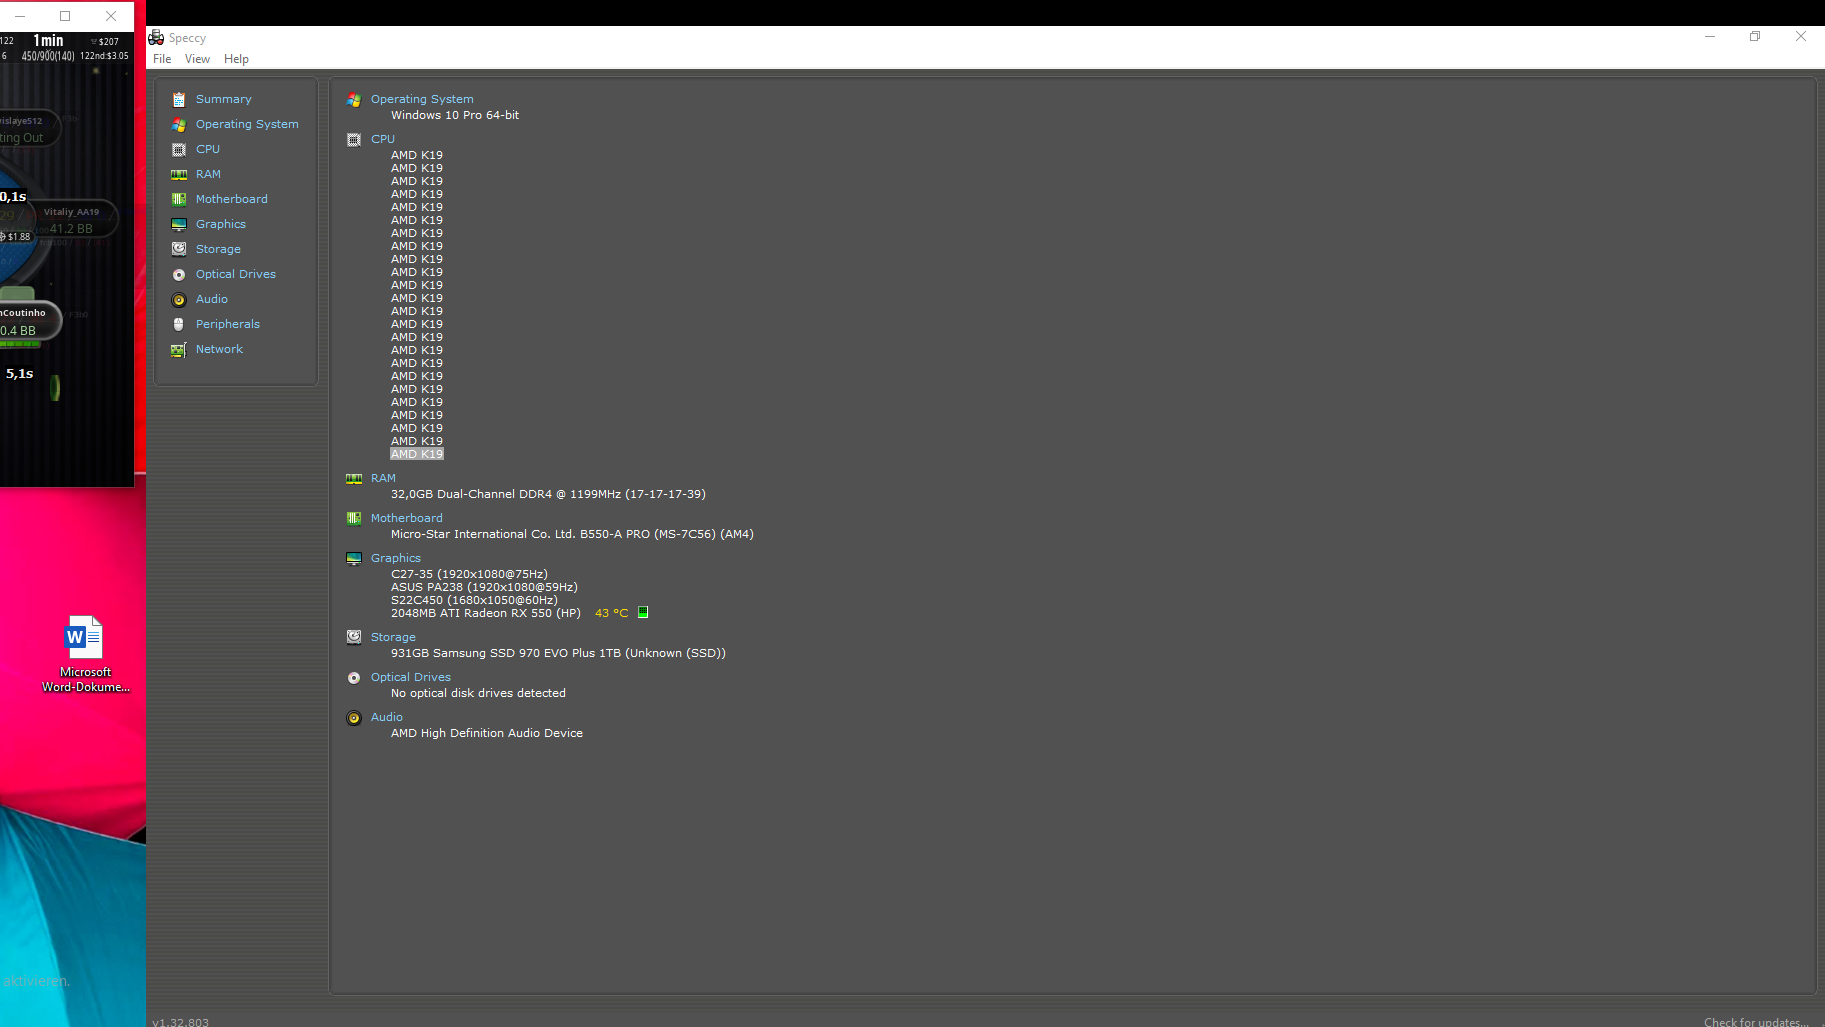Click the 43 °C temperature reading
Viewport: 1825px width, 1027px height.
click(612, 613)
